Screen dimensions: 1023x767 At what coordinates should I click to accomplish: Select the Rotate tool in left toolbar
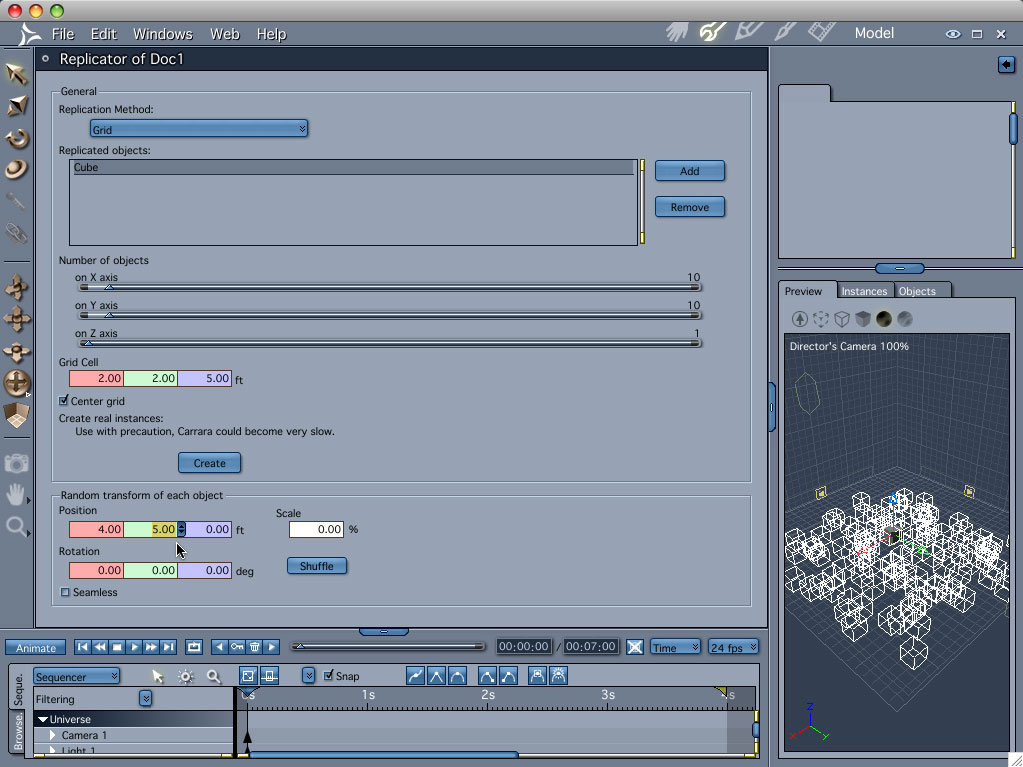[x=16, y=139]
